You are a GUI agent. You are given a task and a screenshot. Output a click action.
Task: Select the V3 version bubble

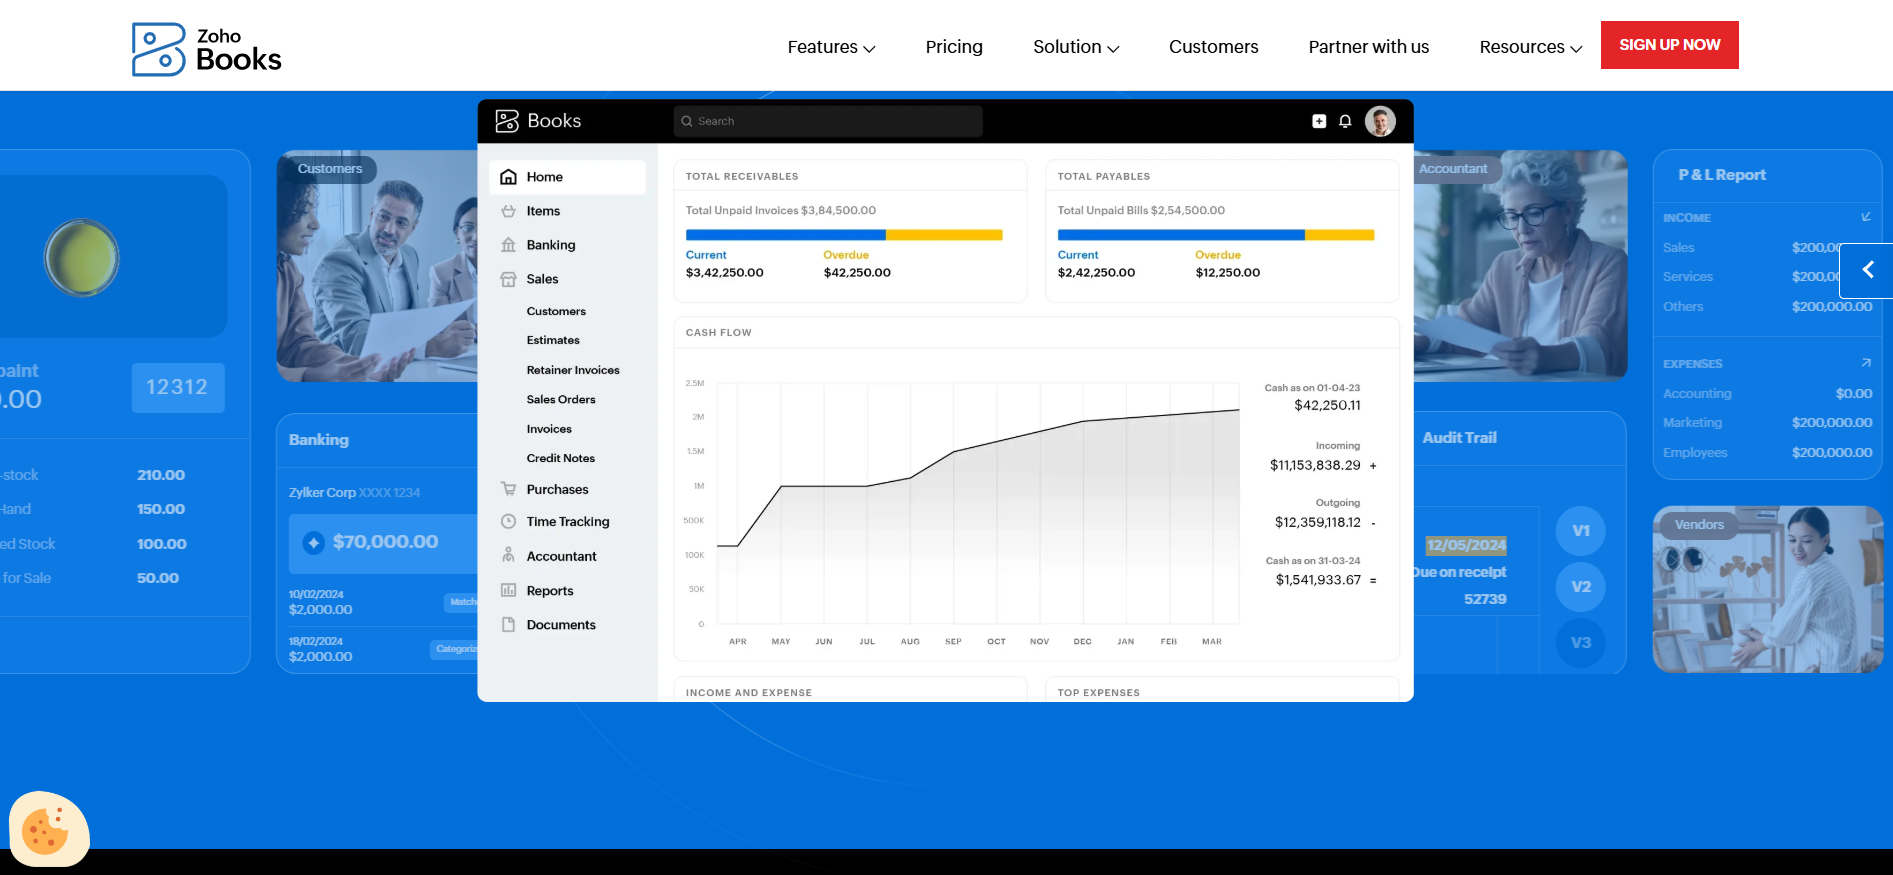(x=1581, y=642)
